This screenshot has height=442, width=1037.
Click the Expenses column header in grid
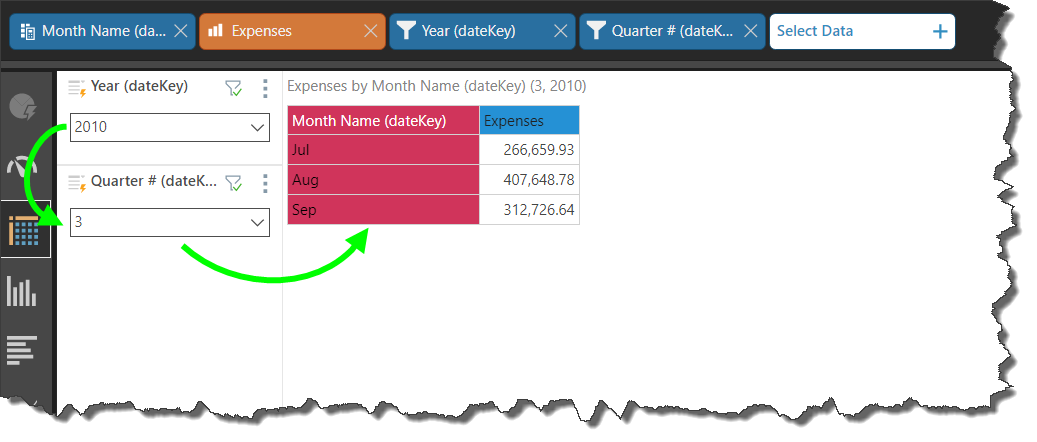pyautogui.click(x=529, y=121)
